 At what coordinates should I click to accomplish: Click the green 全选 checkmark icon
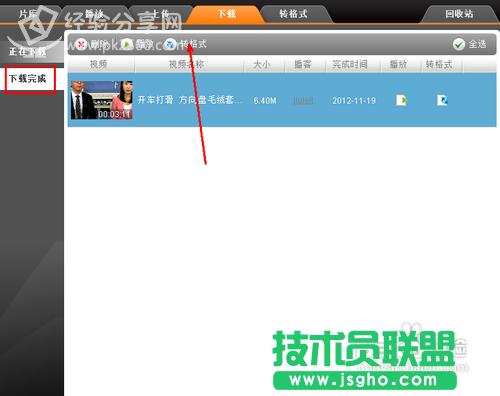(x=459, y=44)
